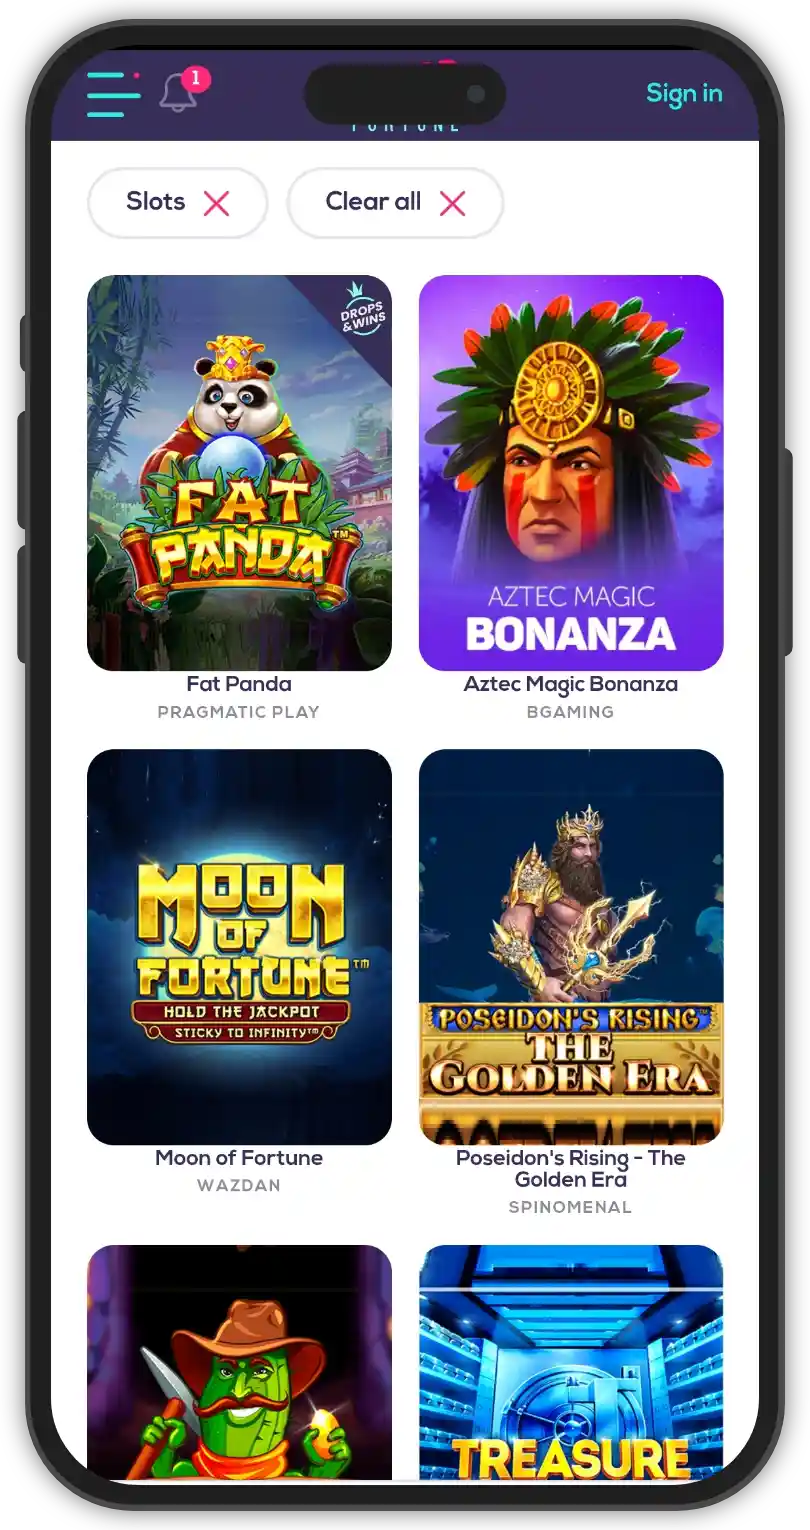
Task: Open the Treasure vault game thumbnail
Action: coord(571,1362)
